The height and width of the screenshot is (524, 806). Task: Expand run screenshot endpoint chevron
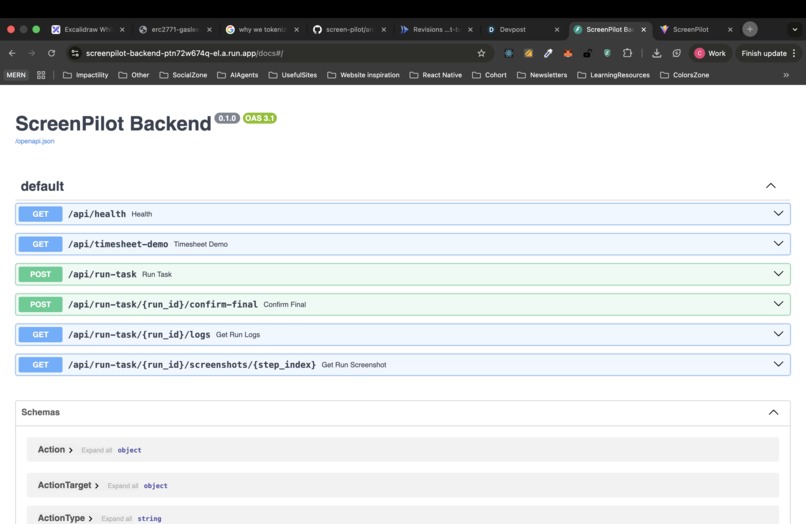click(778, 365)
